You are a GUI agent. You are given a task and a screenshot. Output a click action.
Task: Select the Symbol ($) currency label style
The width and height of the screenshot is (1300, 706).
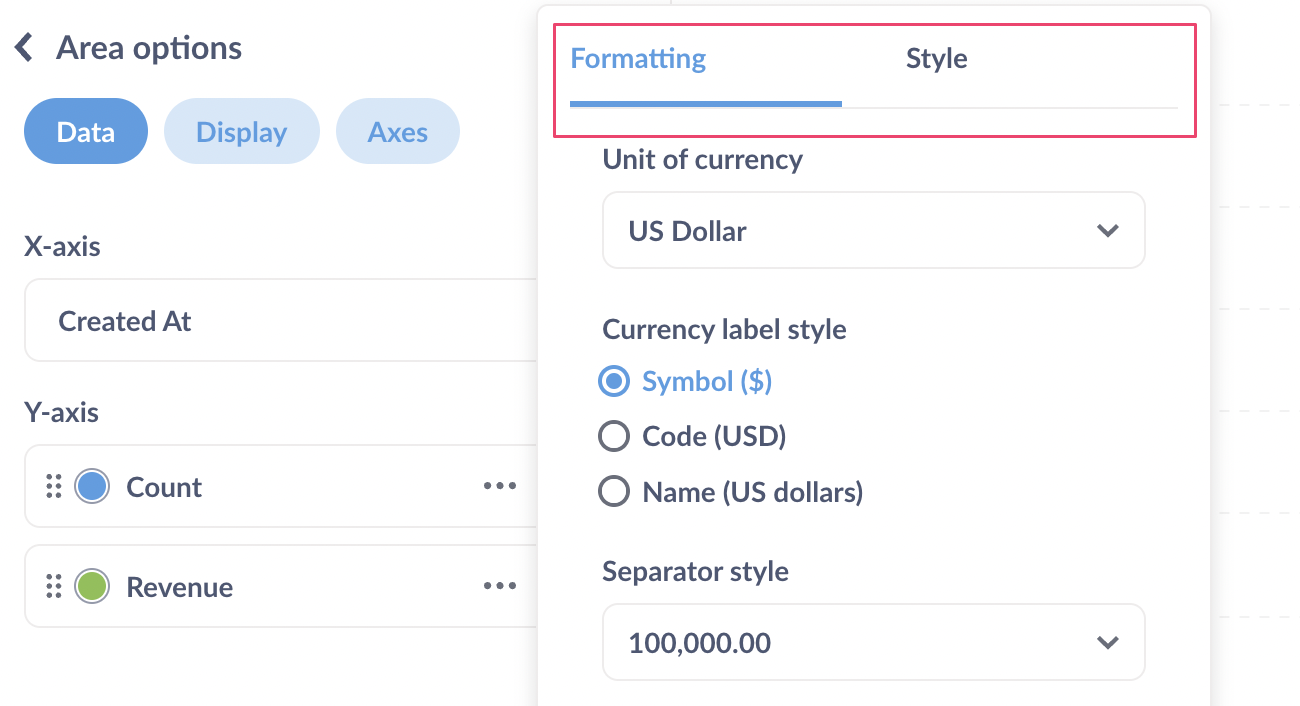coord(614,381)
